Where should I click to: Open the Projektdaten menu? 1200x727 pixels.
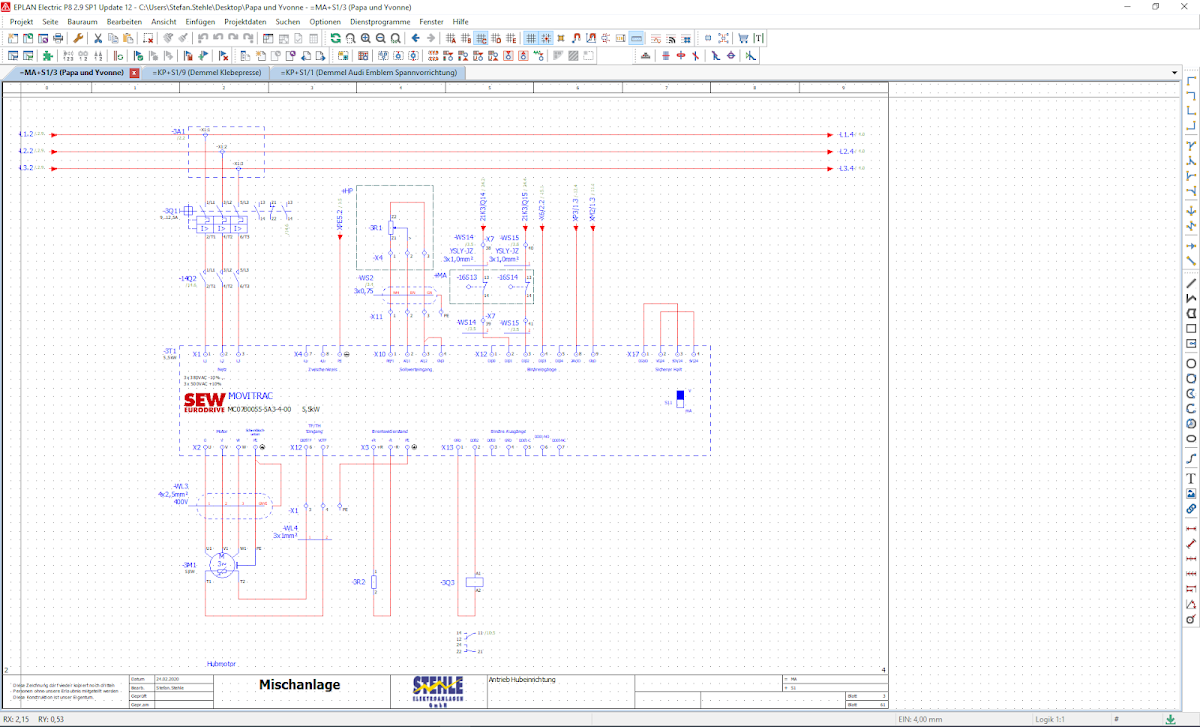[x=245, y=21]
